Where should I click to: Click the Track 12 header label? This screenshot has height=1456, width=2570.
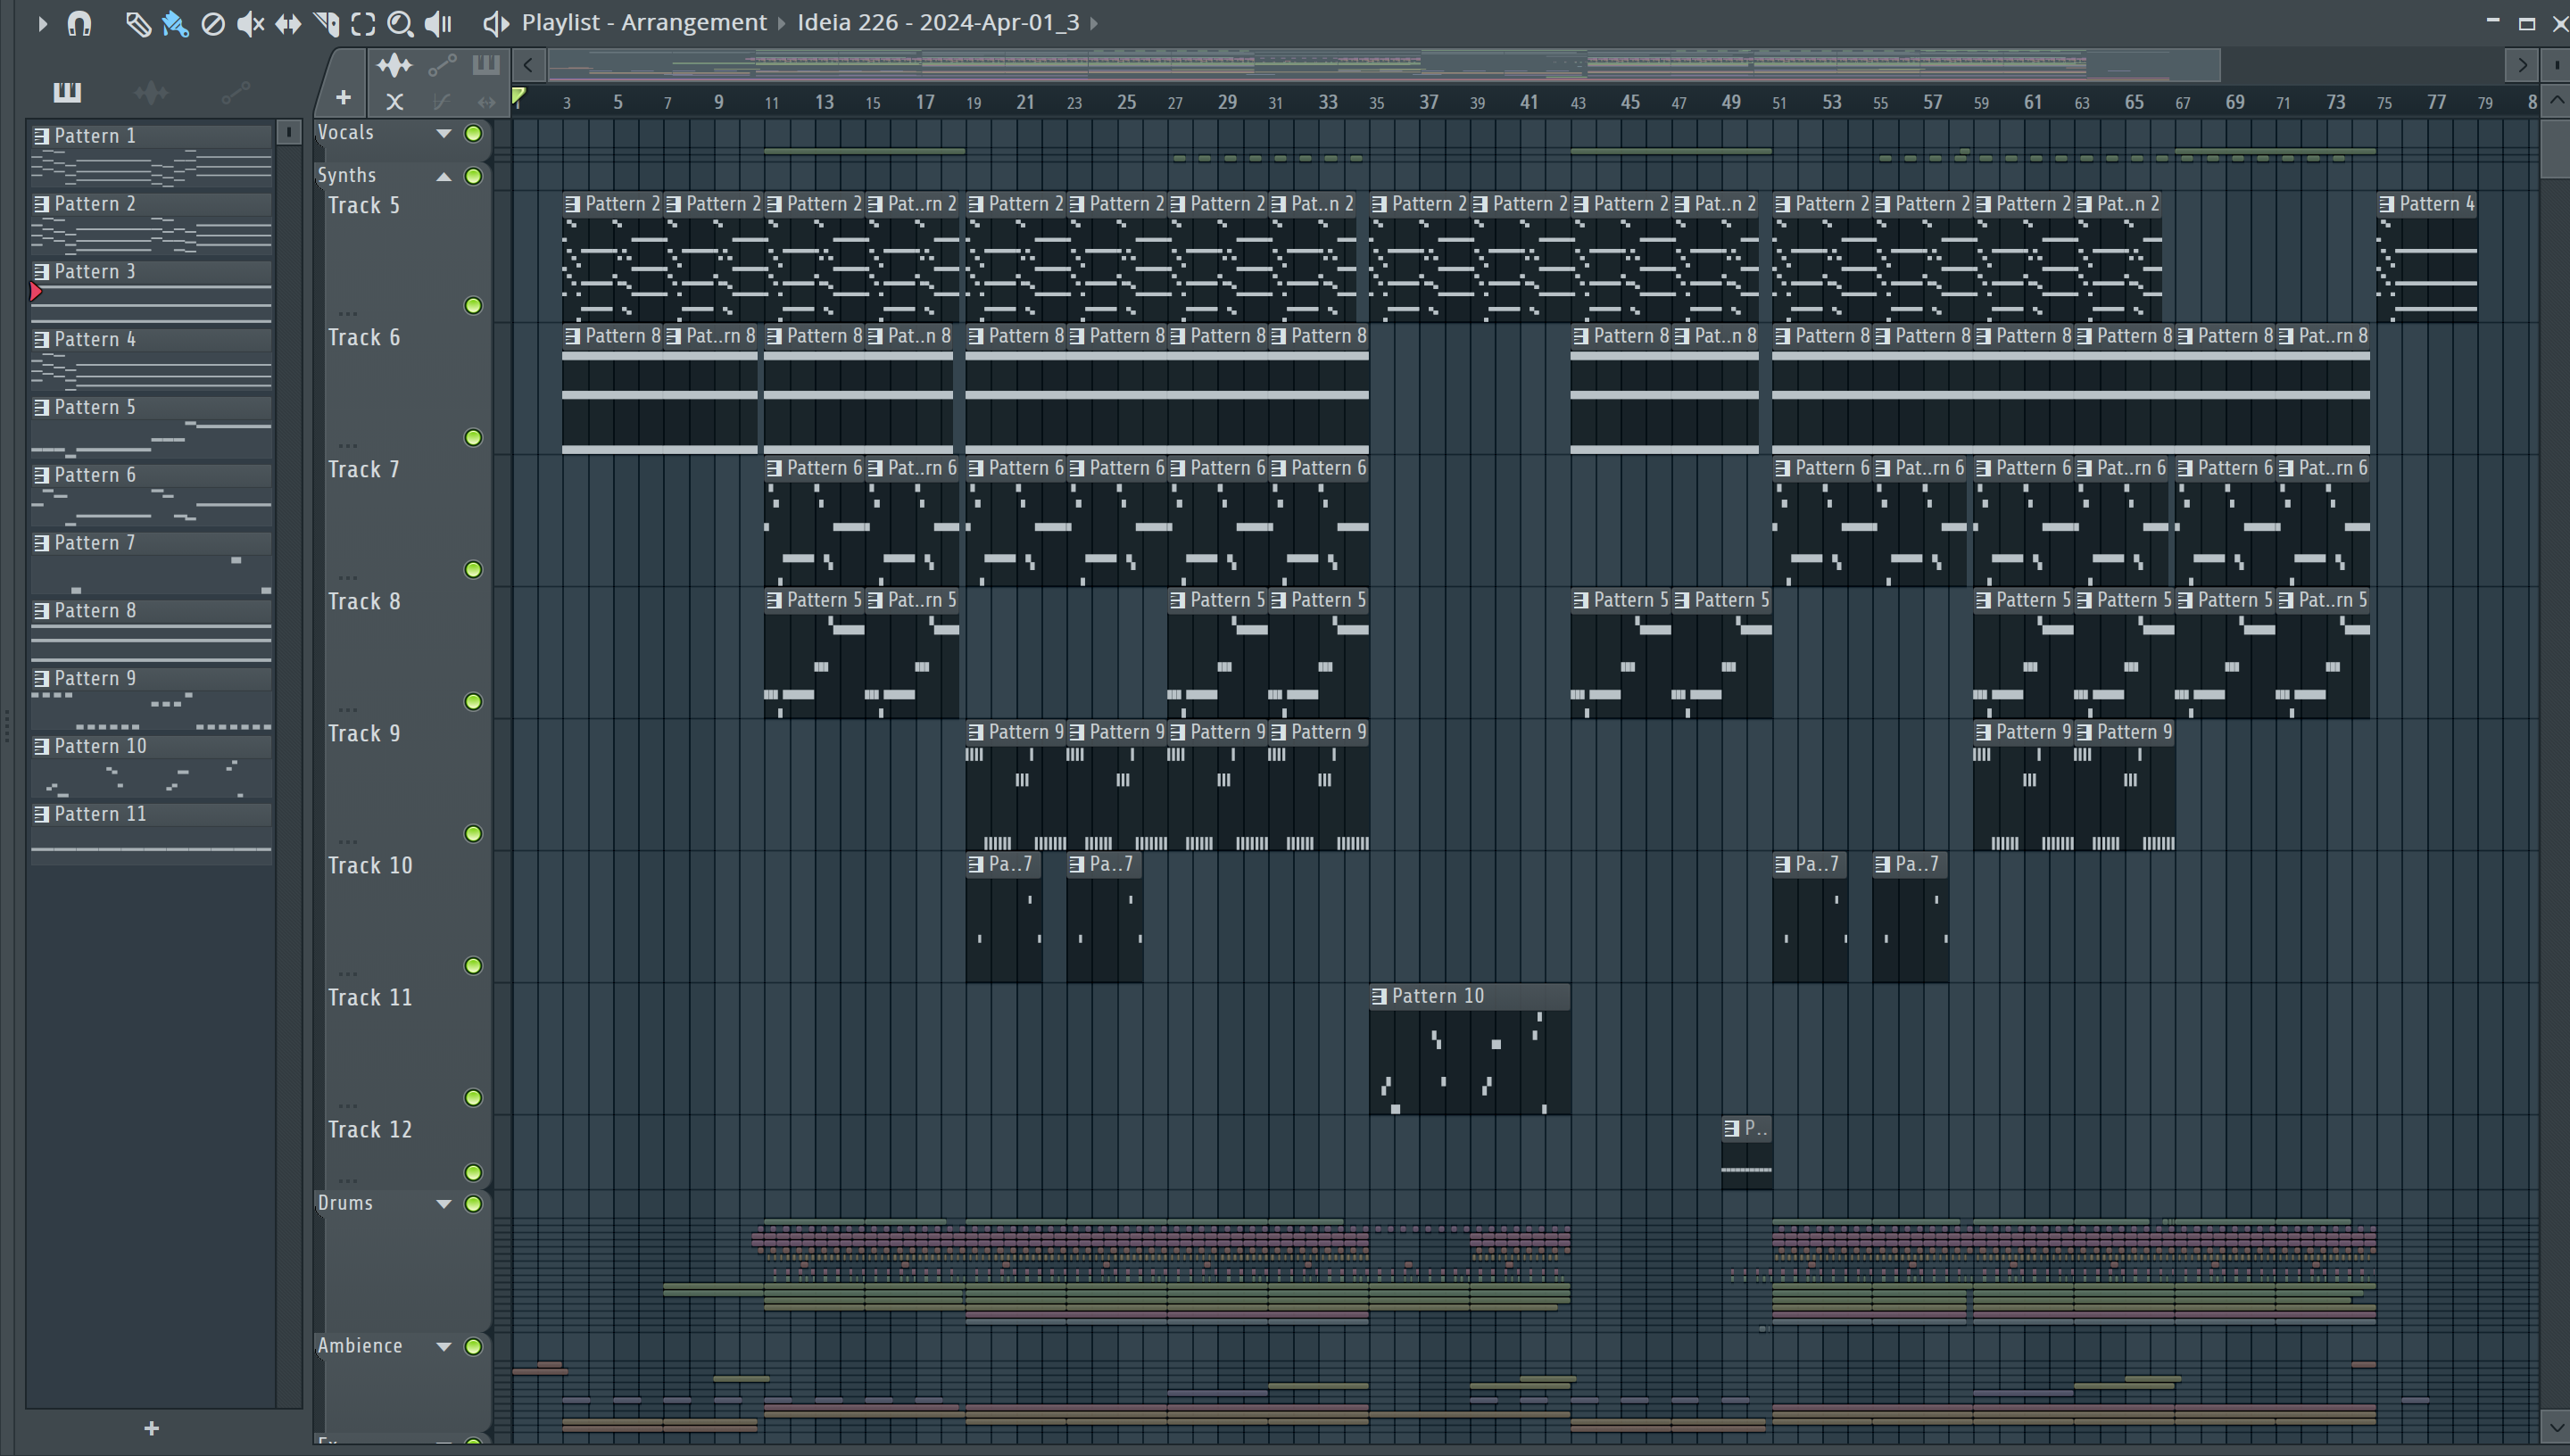(370, 1129)
